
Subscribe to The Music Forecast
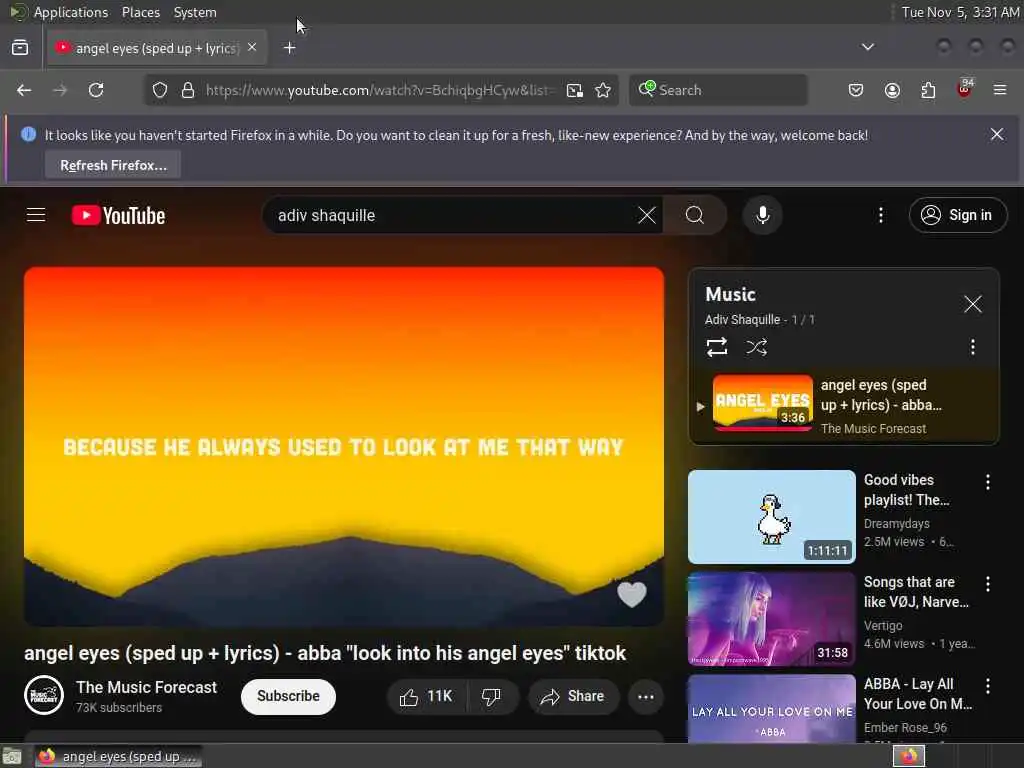point(288,697)
